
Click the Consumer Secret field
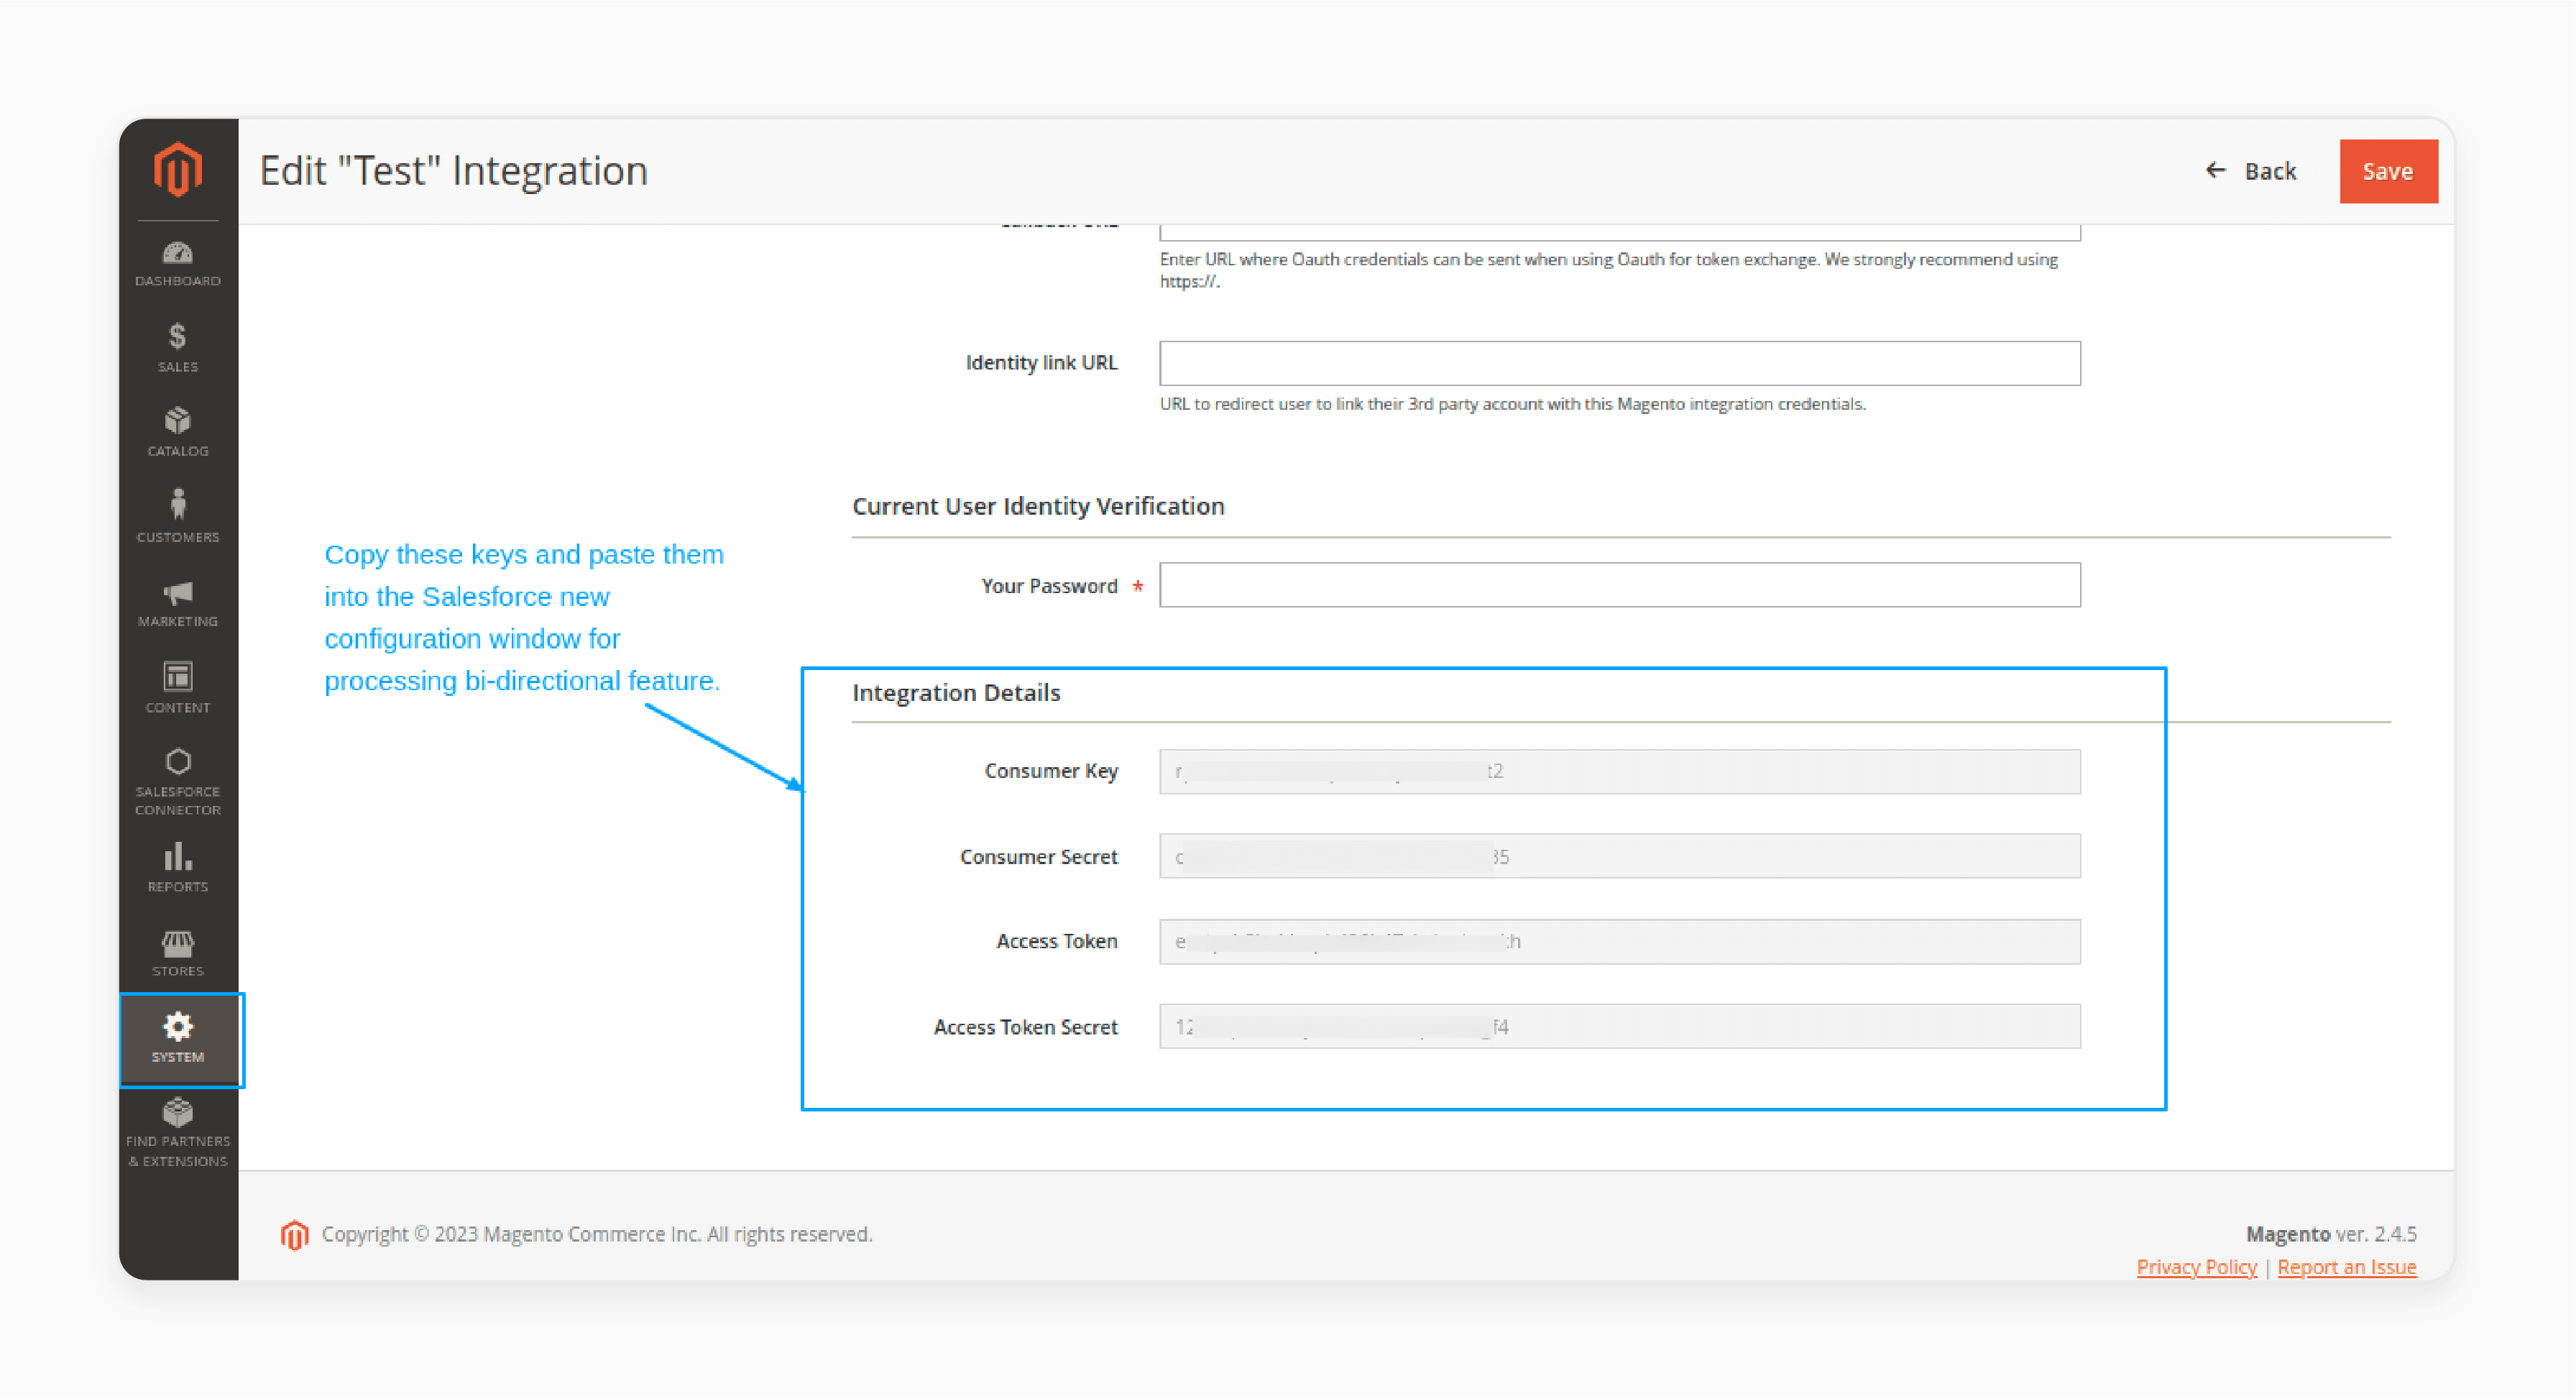coord(1619,856)
